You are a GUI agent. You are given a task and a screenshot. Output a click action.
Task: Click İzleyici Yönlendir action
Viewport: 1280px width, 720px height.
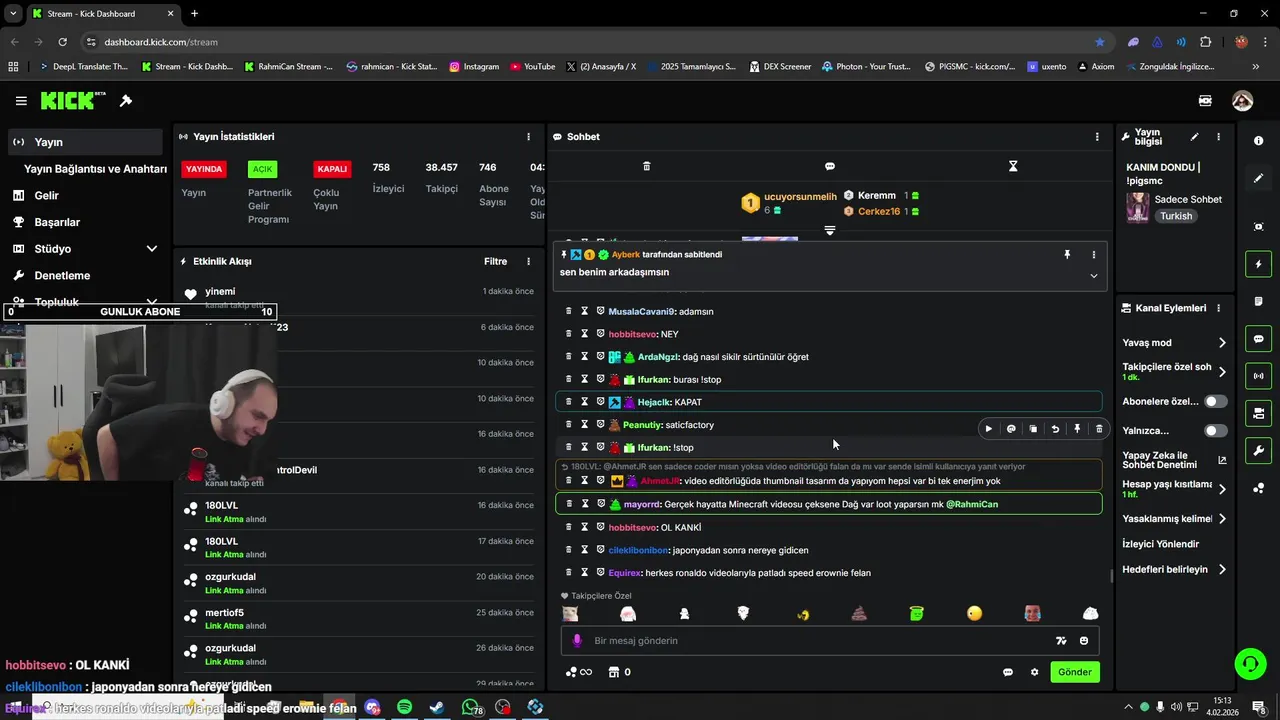(1160, 544)
